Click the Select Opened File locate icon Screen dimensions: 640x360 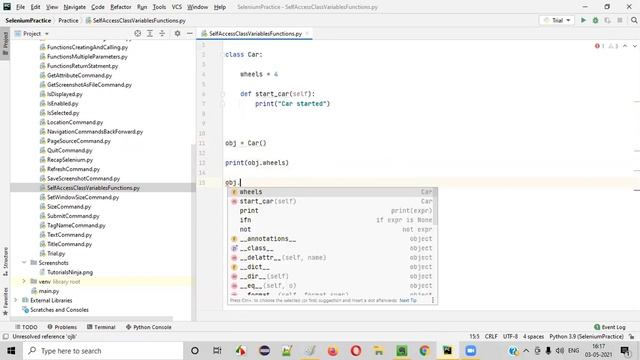[x=138, y=33]
